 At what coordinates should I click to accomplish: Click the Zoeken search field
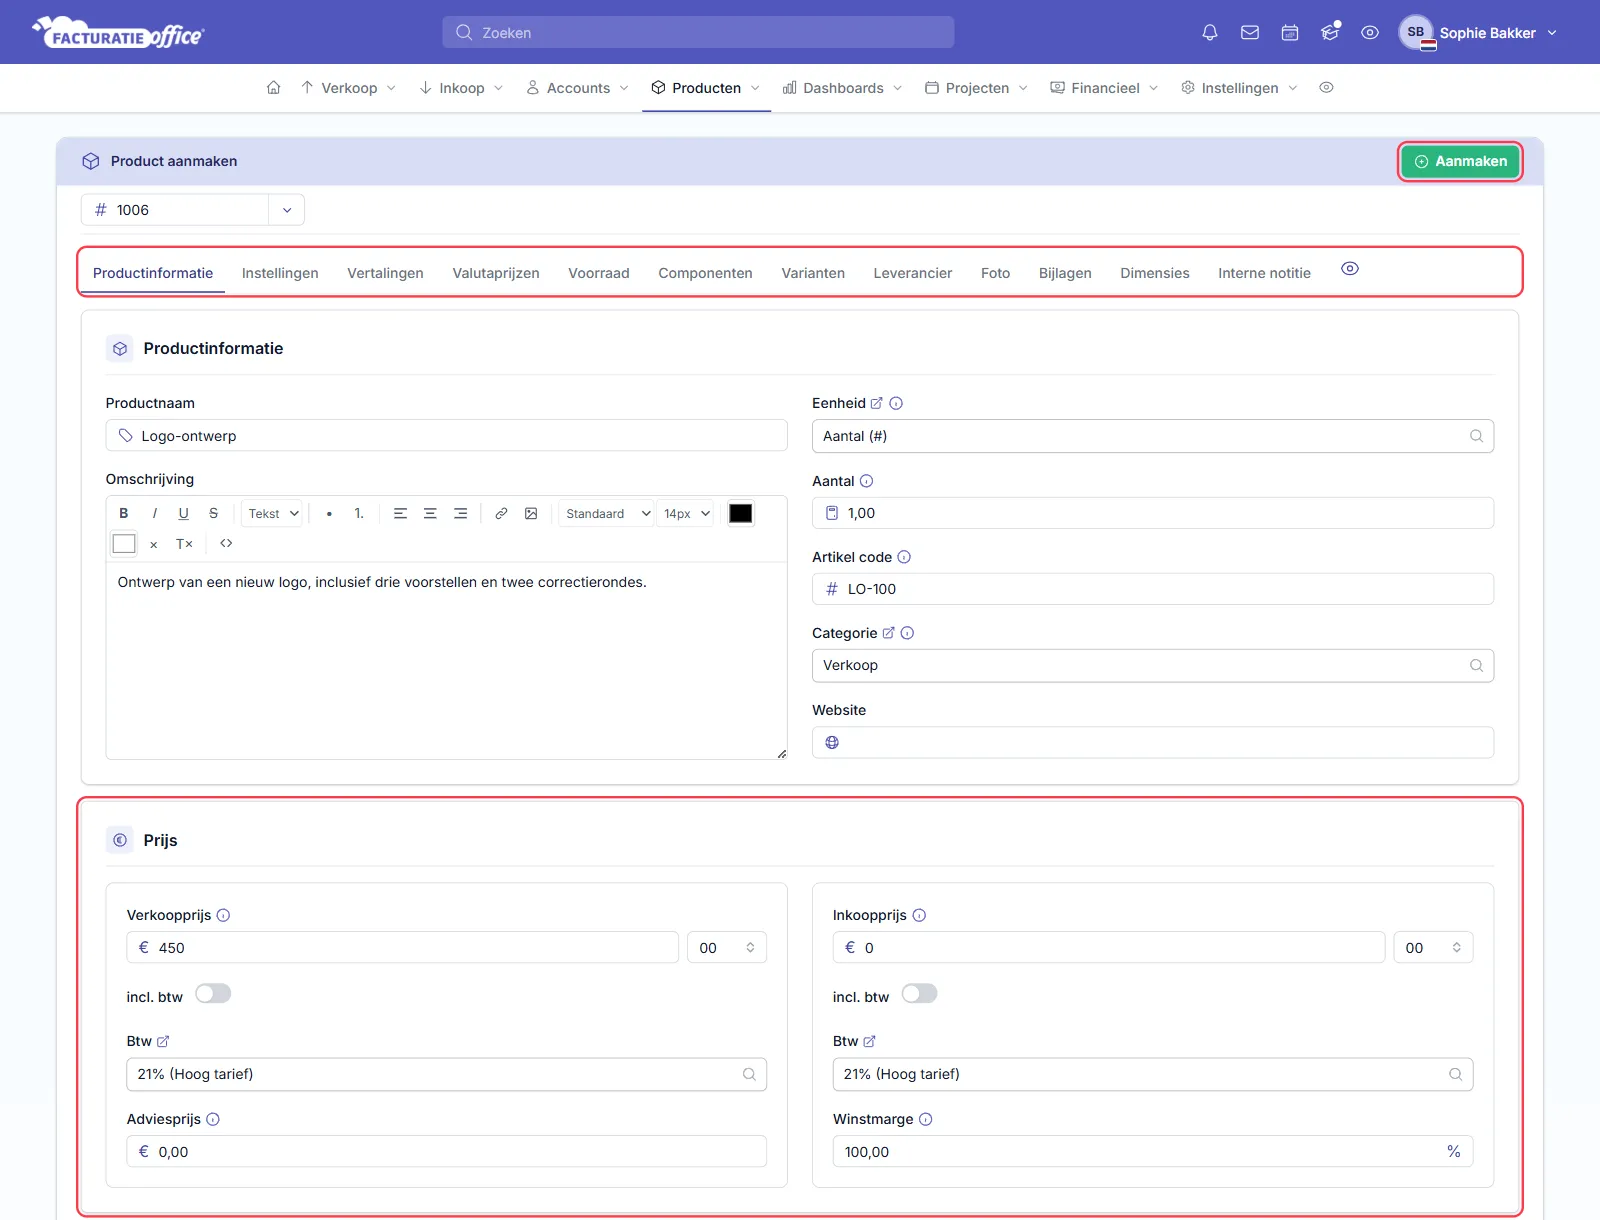point(698,32)
